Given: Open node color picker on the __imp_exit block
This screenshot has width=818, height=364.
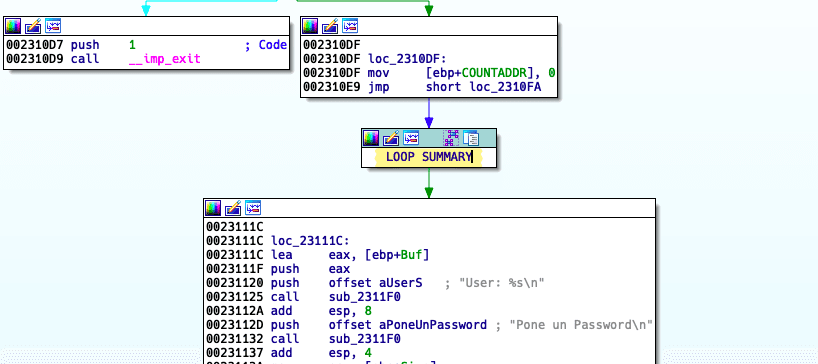Looking at the screenshot, I should pos(13,26).
